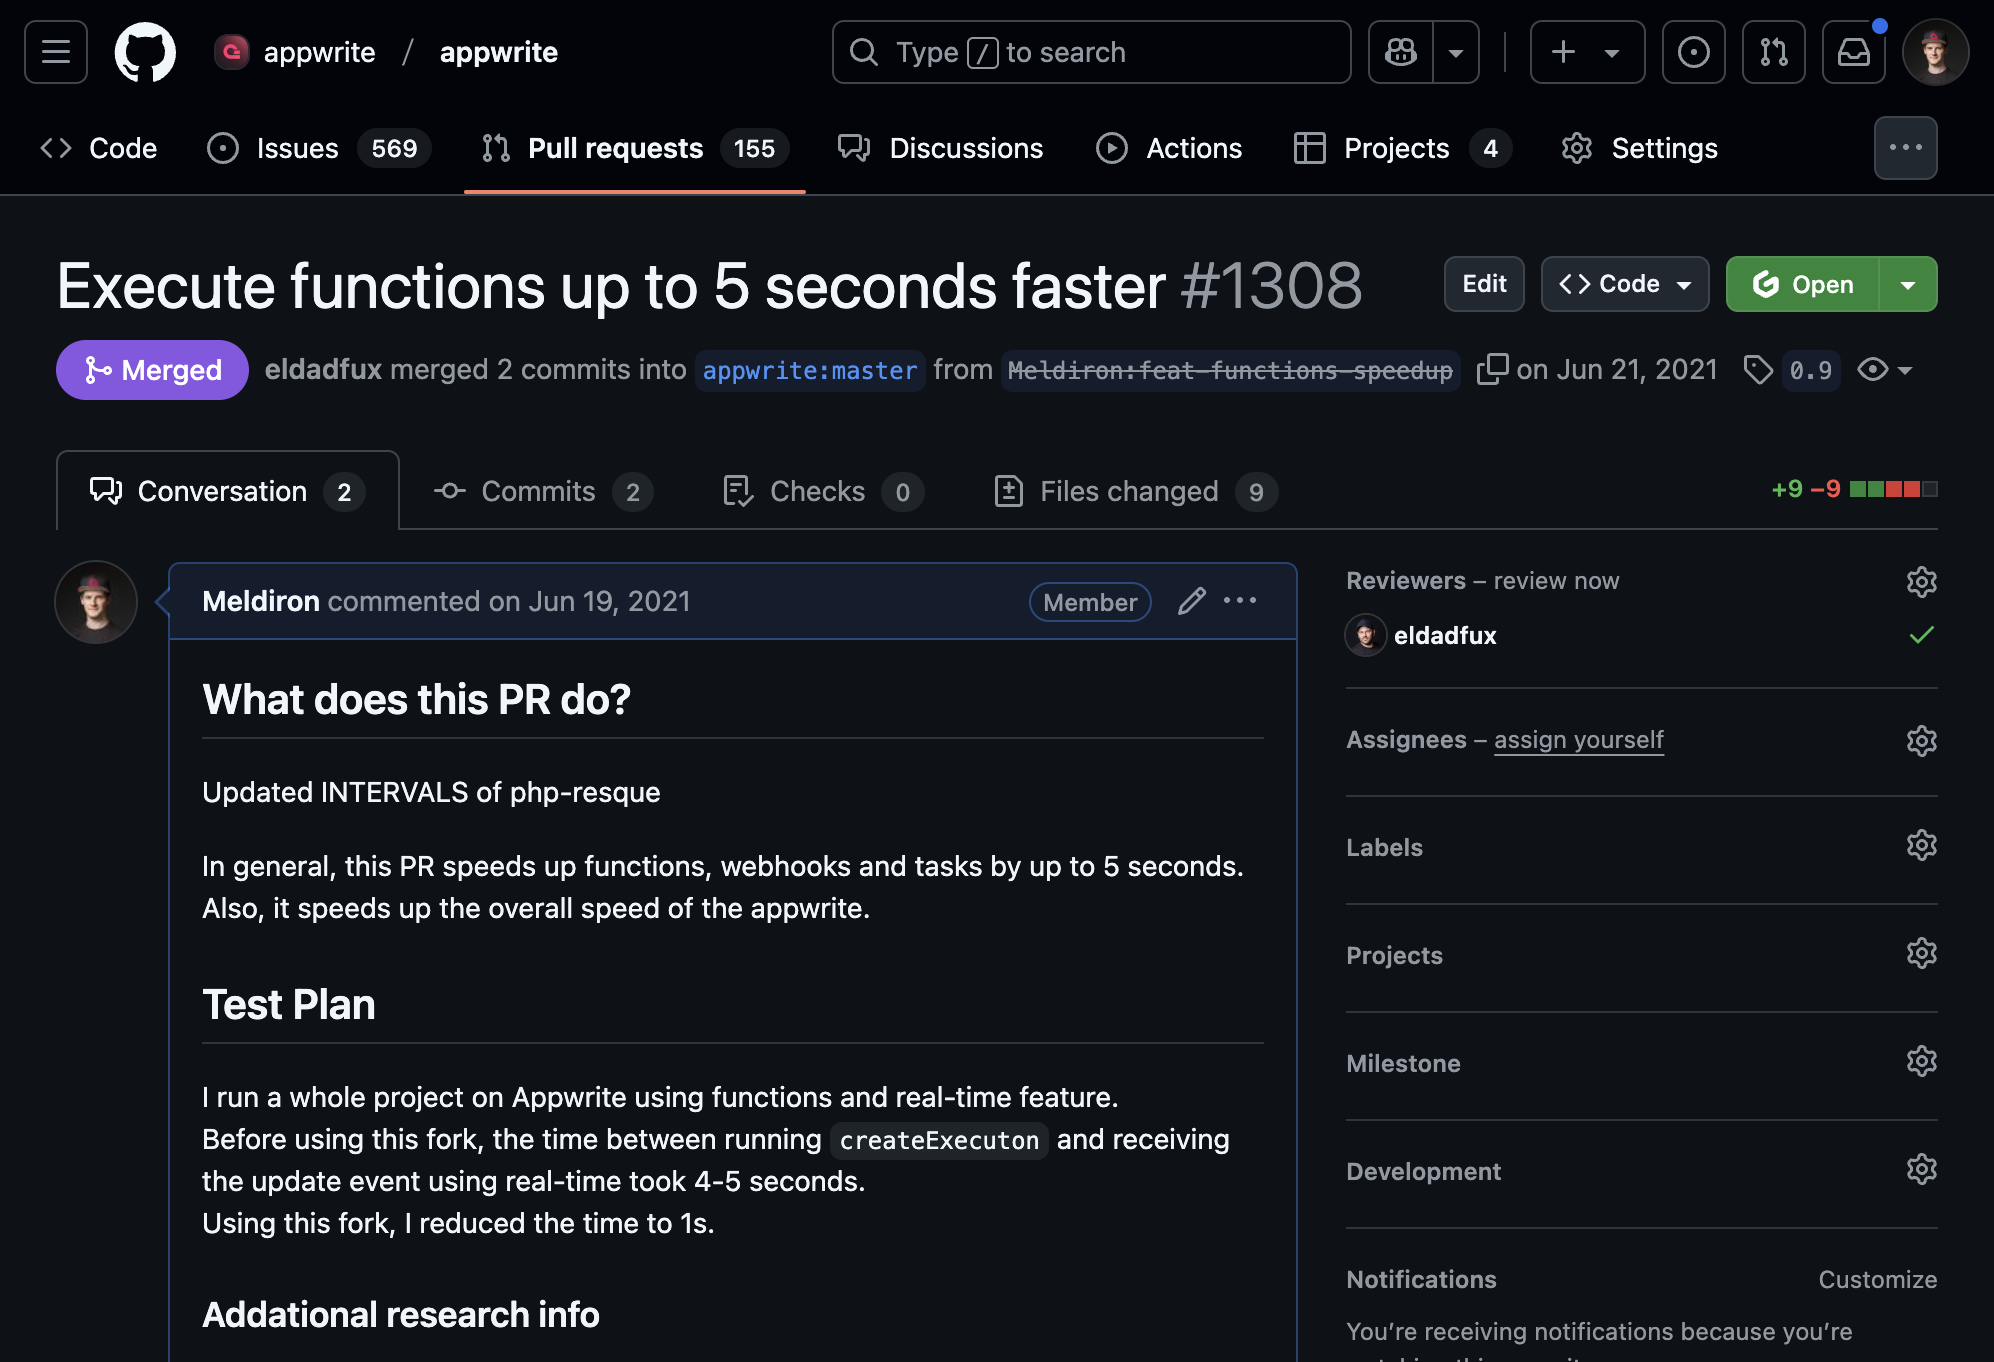Open Development settings gear
This screenshot has height=1362, width=1994.
[1921, 1169]
